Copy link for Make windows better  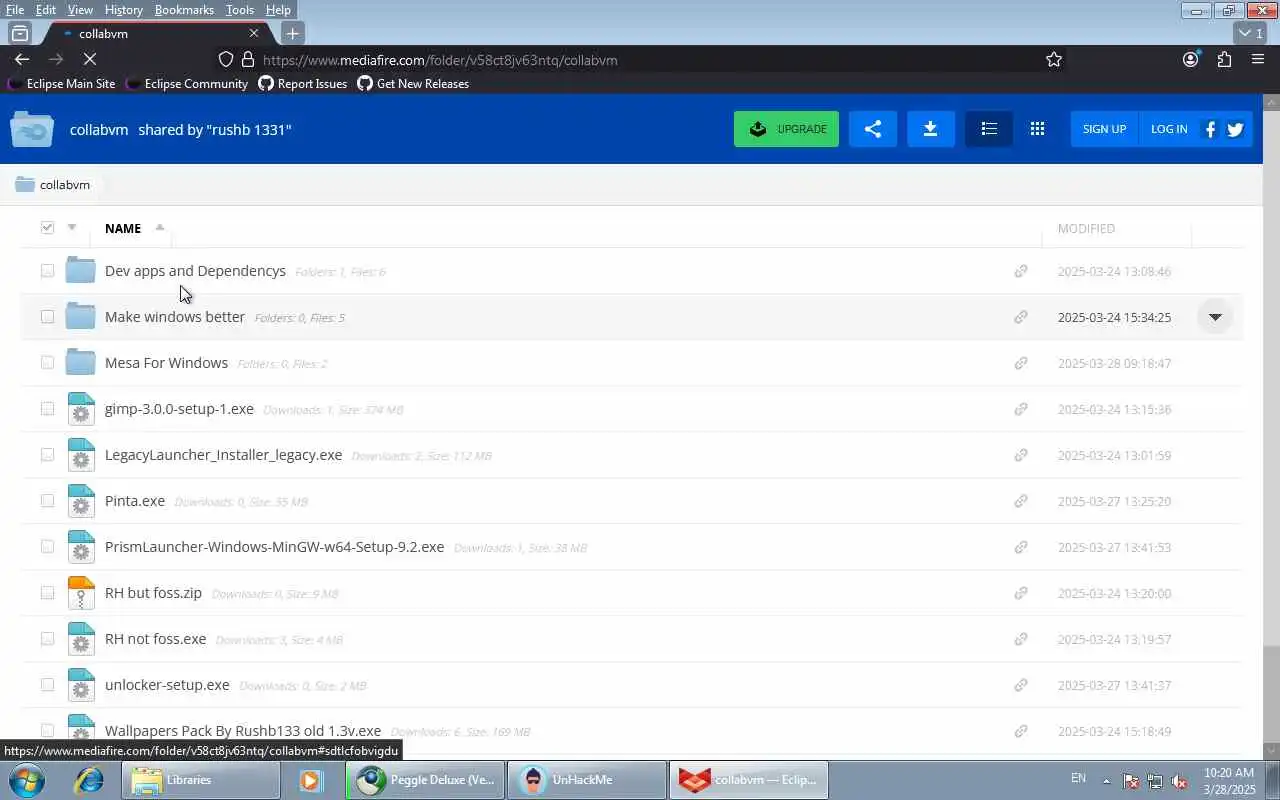pyautogui.click(x=1021, y=317)
